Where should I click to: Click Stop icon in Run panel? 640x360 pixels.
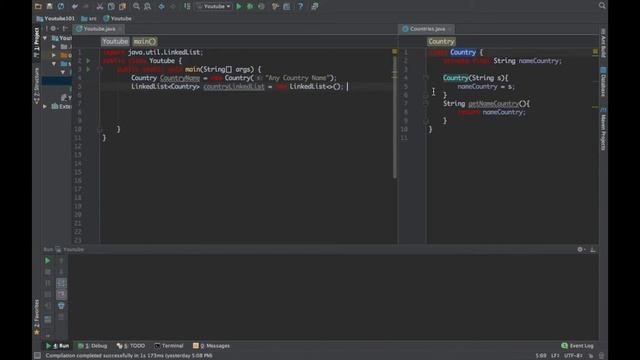(47, 272)
